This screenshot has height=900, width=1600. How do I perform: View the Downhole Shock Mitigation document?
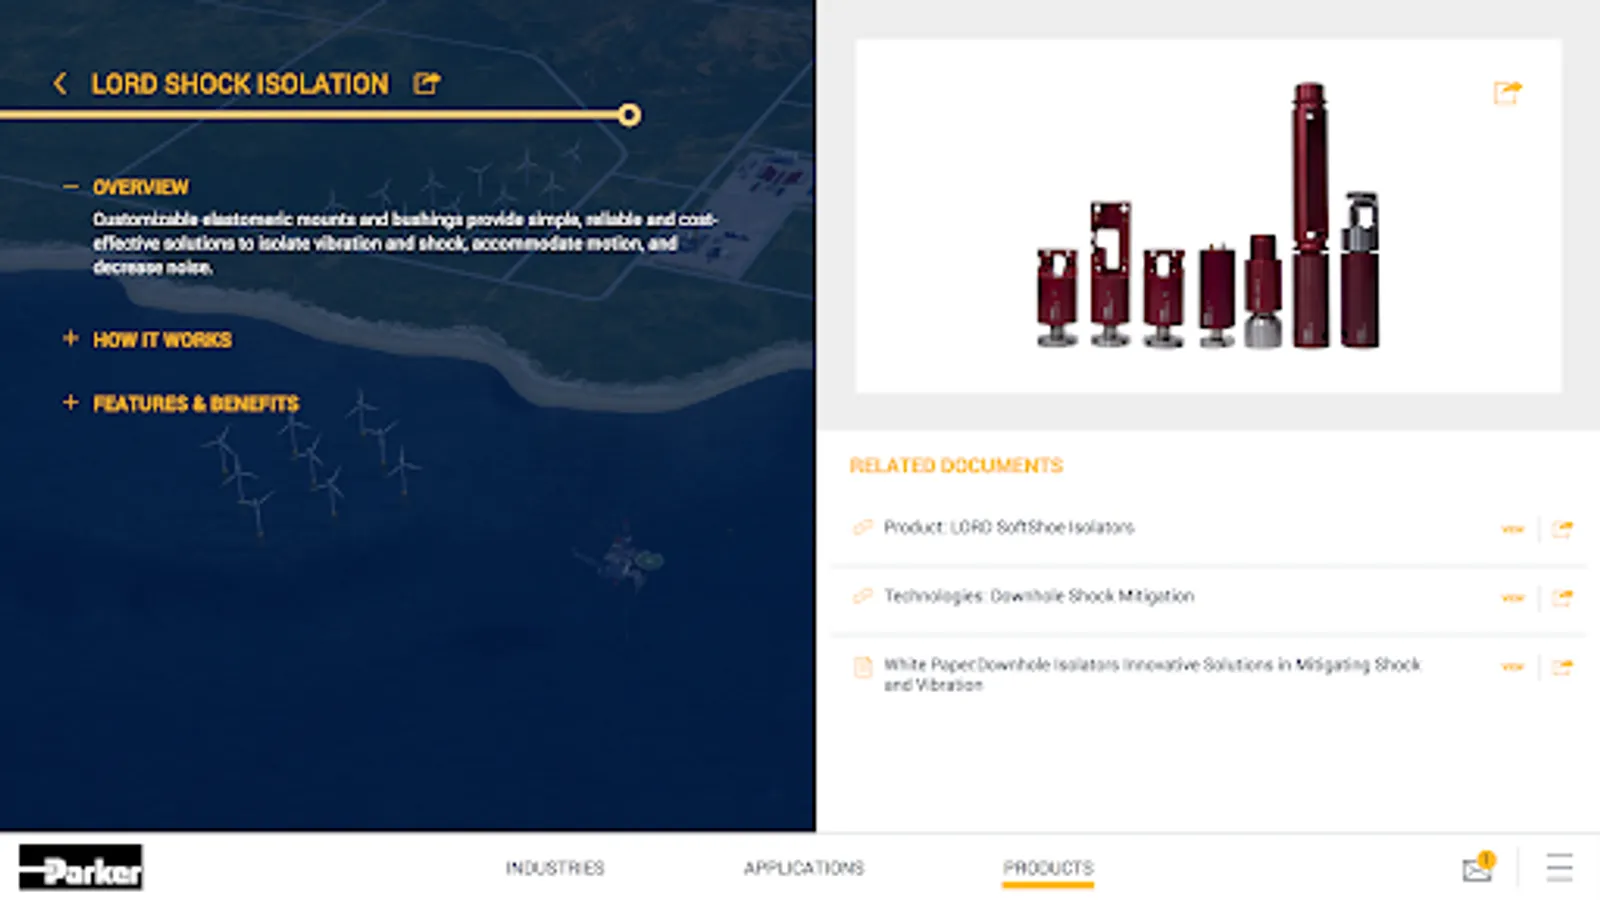coord(1512,598)
